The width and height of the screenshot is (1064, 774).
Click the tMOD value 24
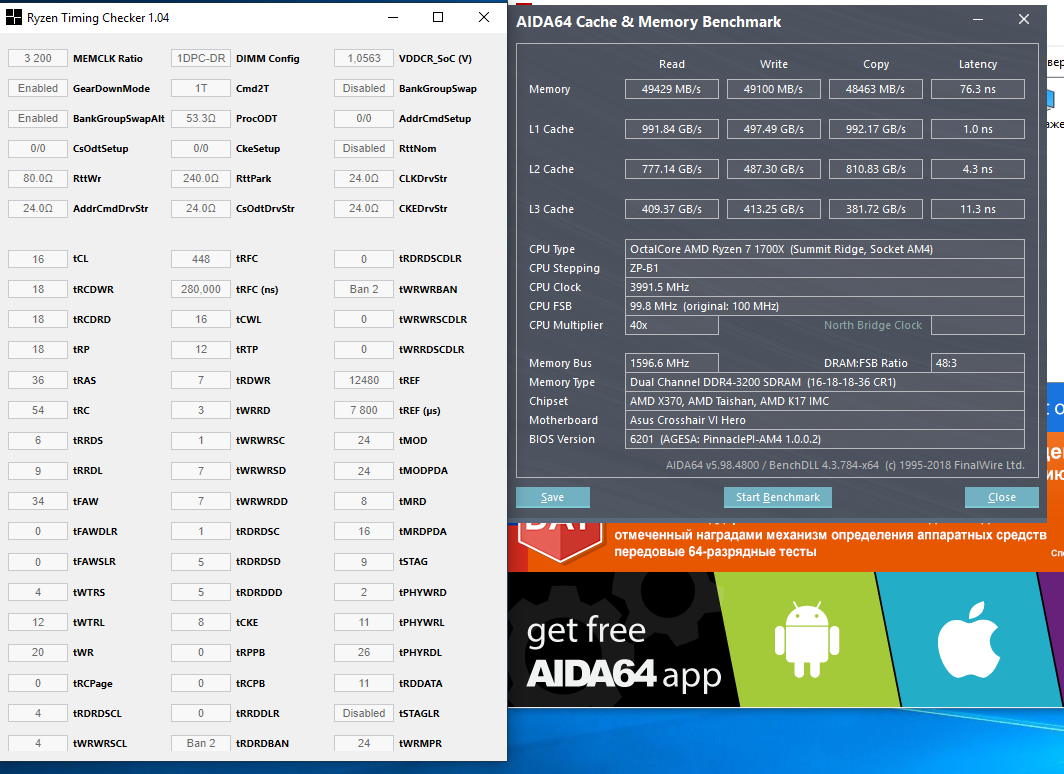[364, 440]
